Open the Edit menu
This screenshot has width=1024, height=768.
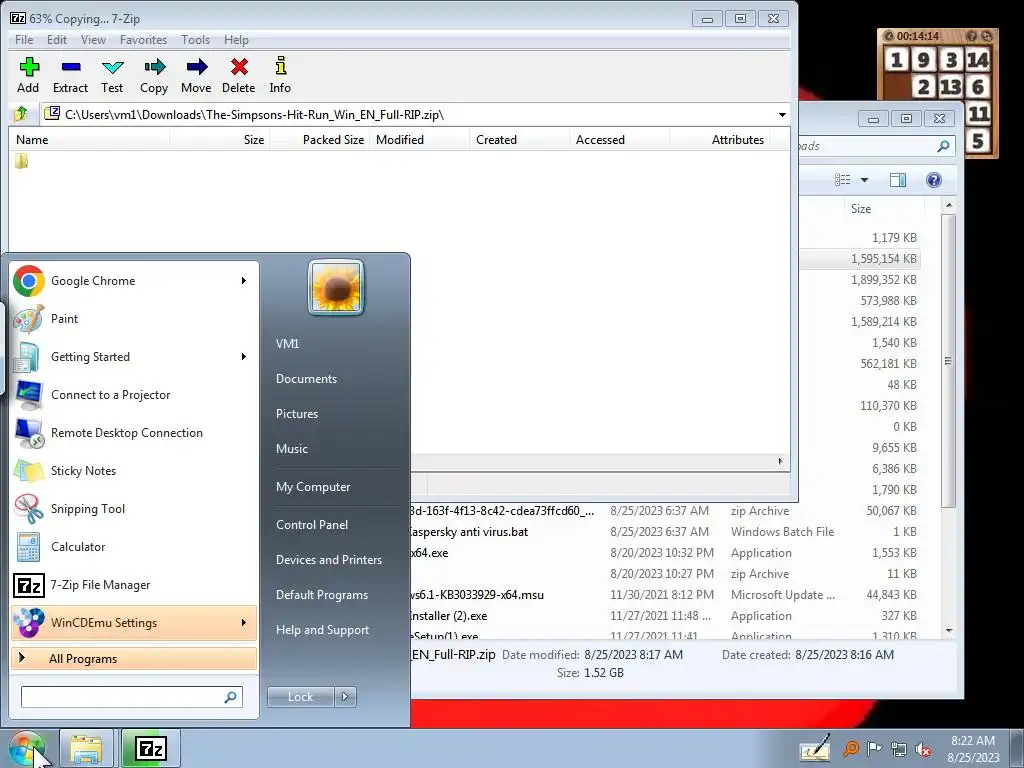[57, 40]
